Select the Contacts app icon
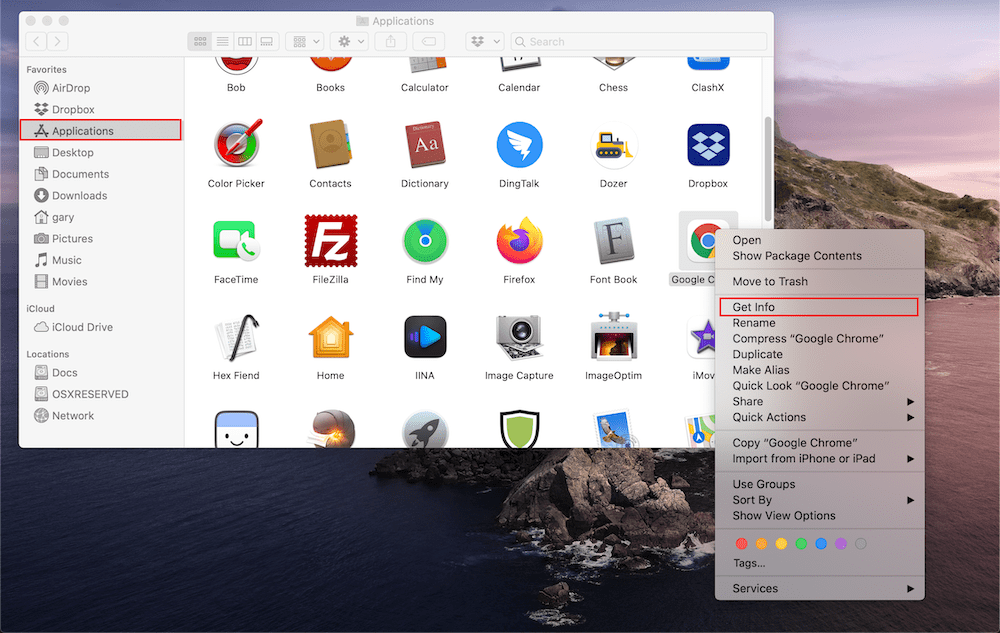Viewport: 1000px width, 633px height. tap(330, 145)
